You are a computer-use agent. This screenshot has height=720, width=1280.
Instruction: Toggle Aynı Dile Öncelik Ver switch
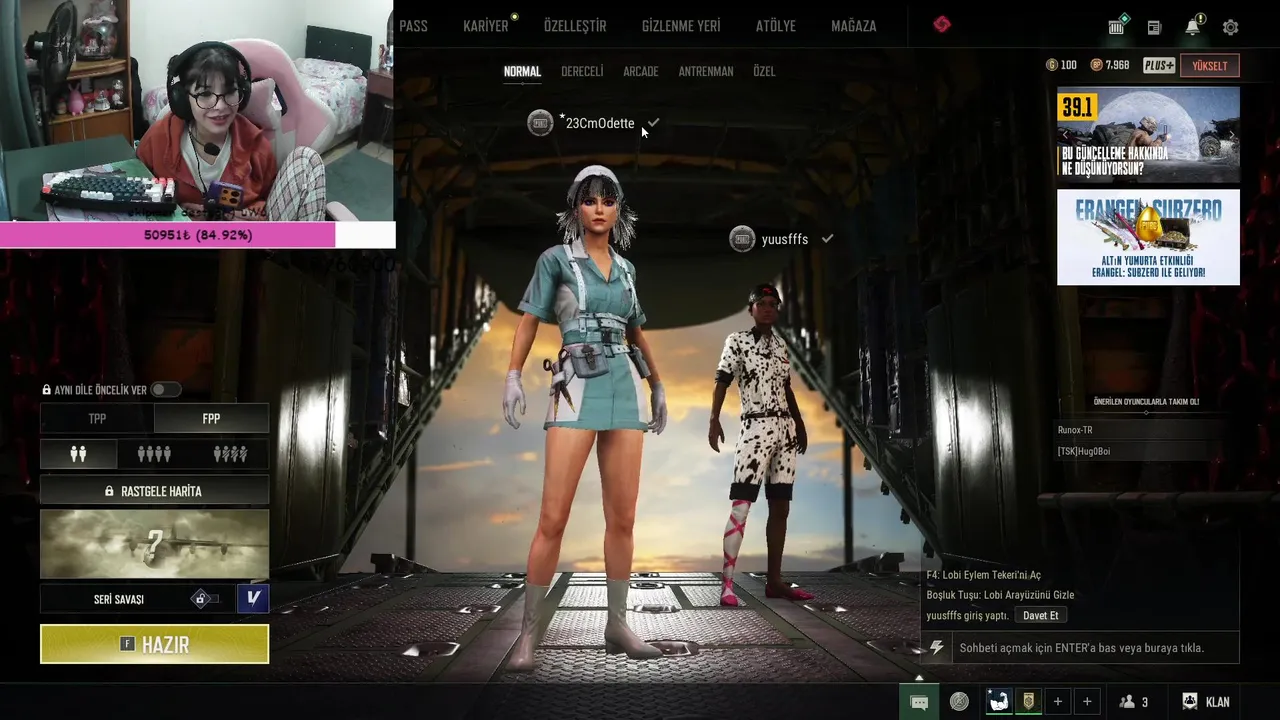coord(165,390)
